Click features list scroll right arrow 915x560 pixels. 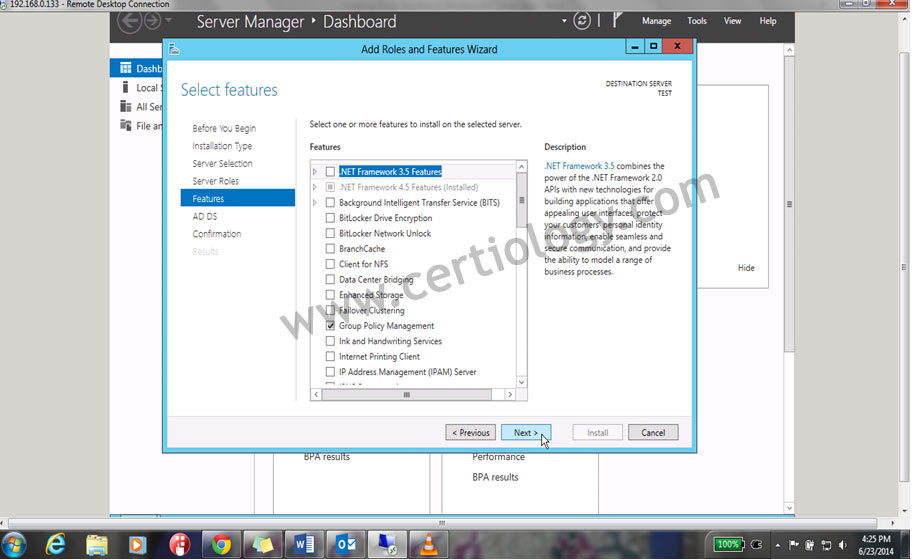coord(510,395)
